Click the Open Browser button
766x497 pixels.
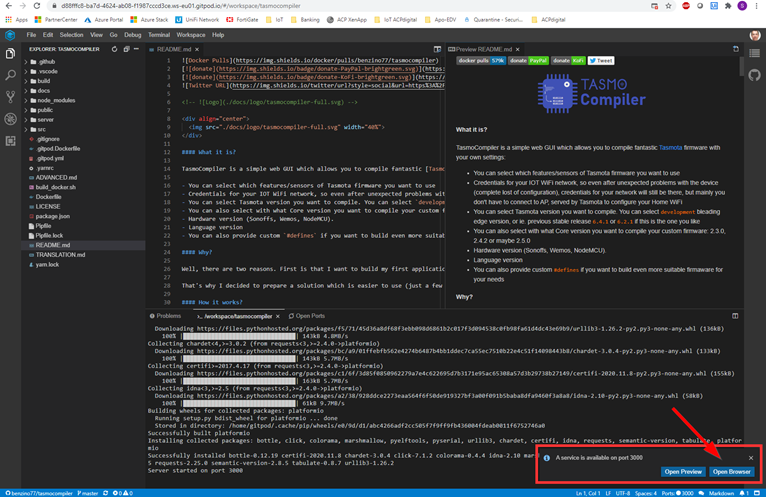pyautogui.click(x=731, y=472)
